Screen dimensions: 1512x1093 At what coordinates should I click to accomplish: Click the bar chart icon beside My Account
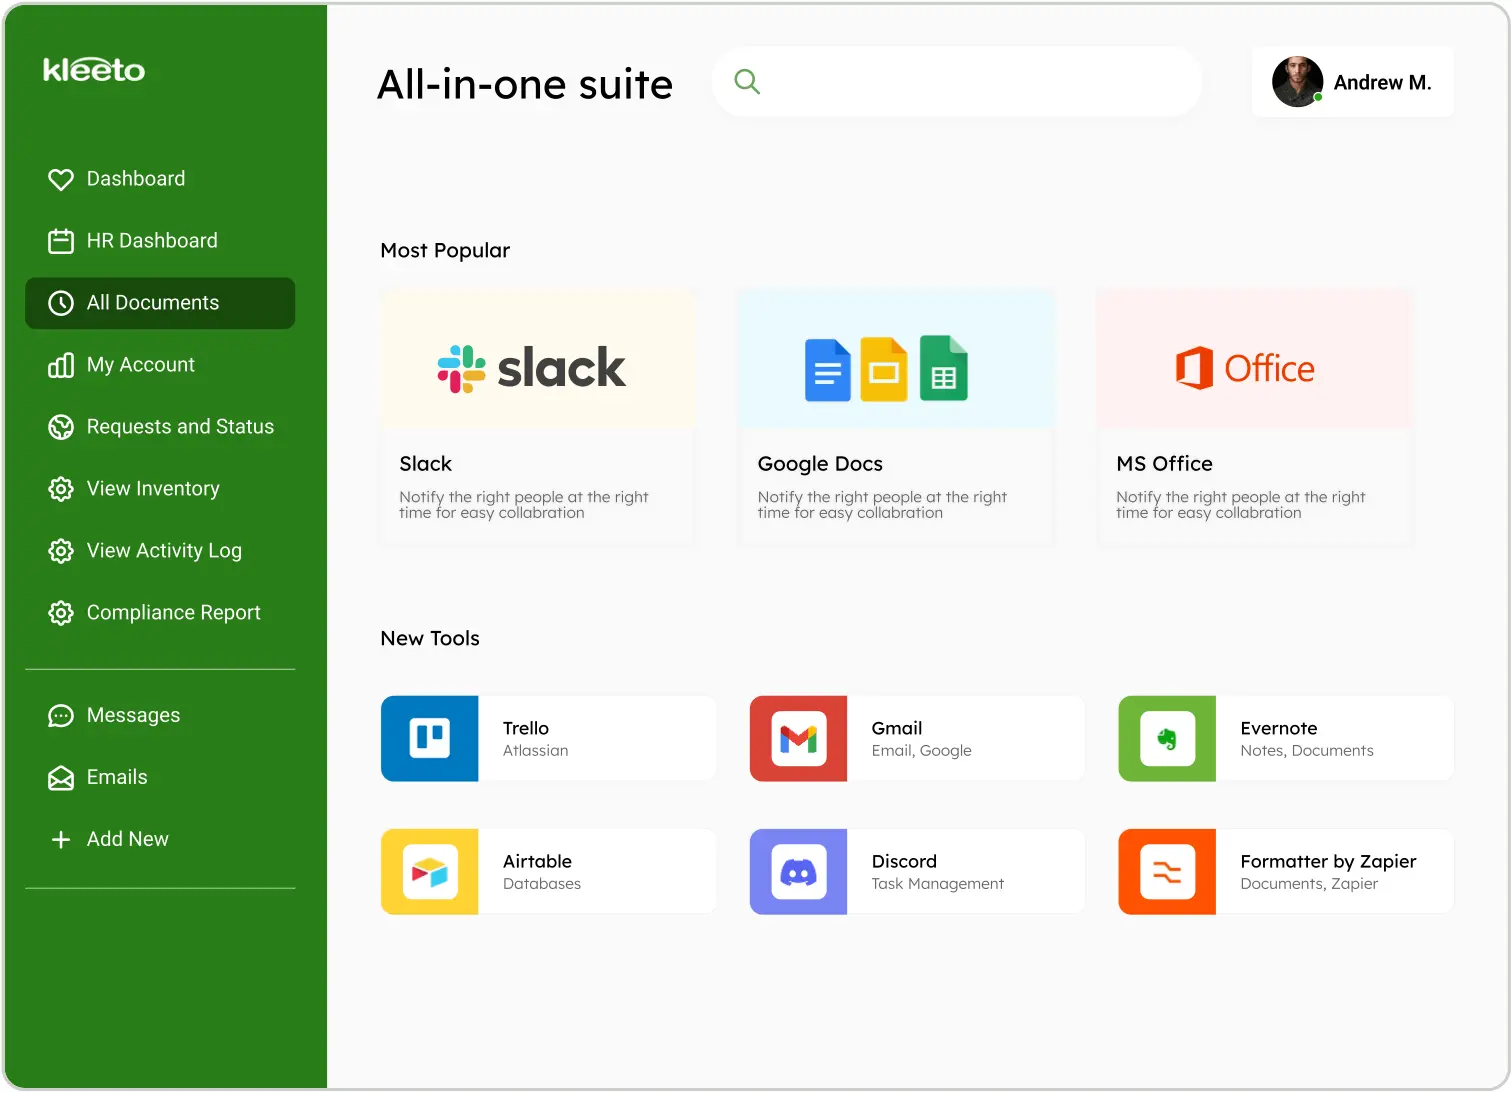tap(61, 365)
